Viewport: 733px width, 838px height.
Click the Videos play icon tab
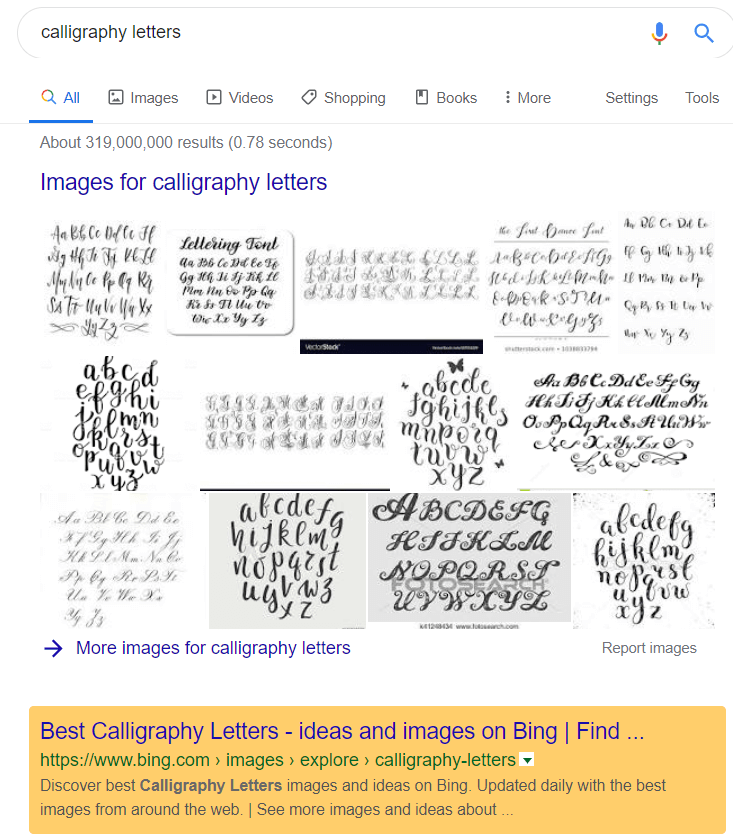214,97
